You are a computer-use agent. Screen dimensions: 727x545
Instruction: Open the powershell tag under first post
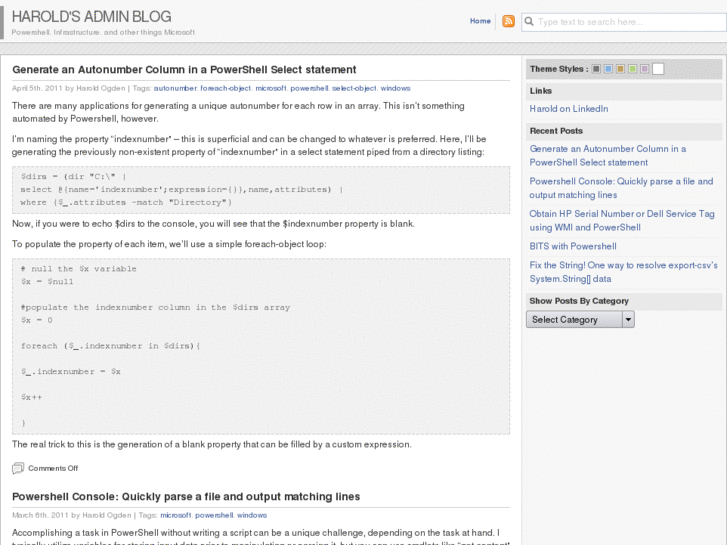tap(309, 88)
